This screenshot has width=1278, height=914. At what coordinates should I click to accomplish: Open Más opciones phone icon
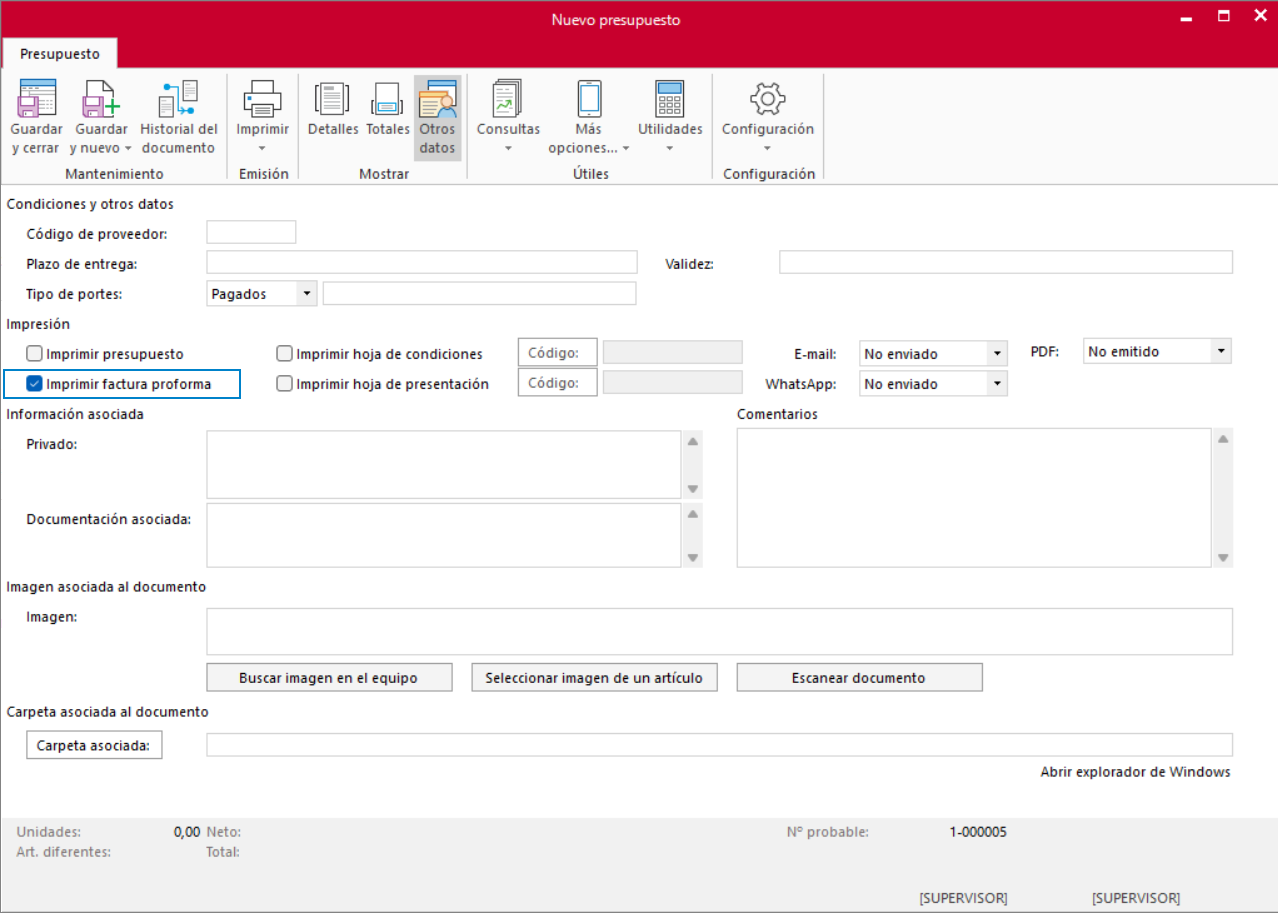pos(589,99)
